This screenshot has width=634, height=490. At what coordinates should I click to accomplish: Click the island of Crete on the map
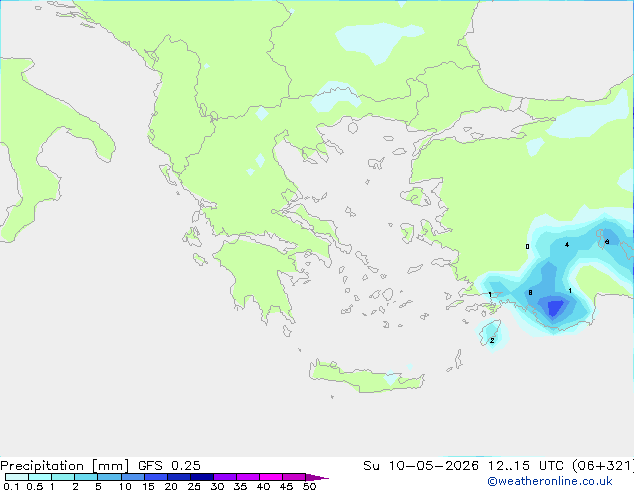click(366, 377)
